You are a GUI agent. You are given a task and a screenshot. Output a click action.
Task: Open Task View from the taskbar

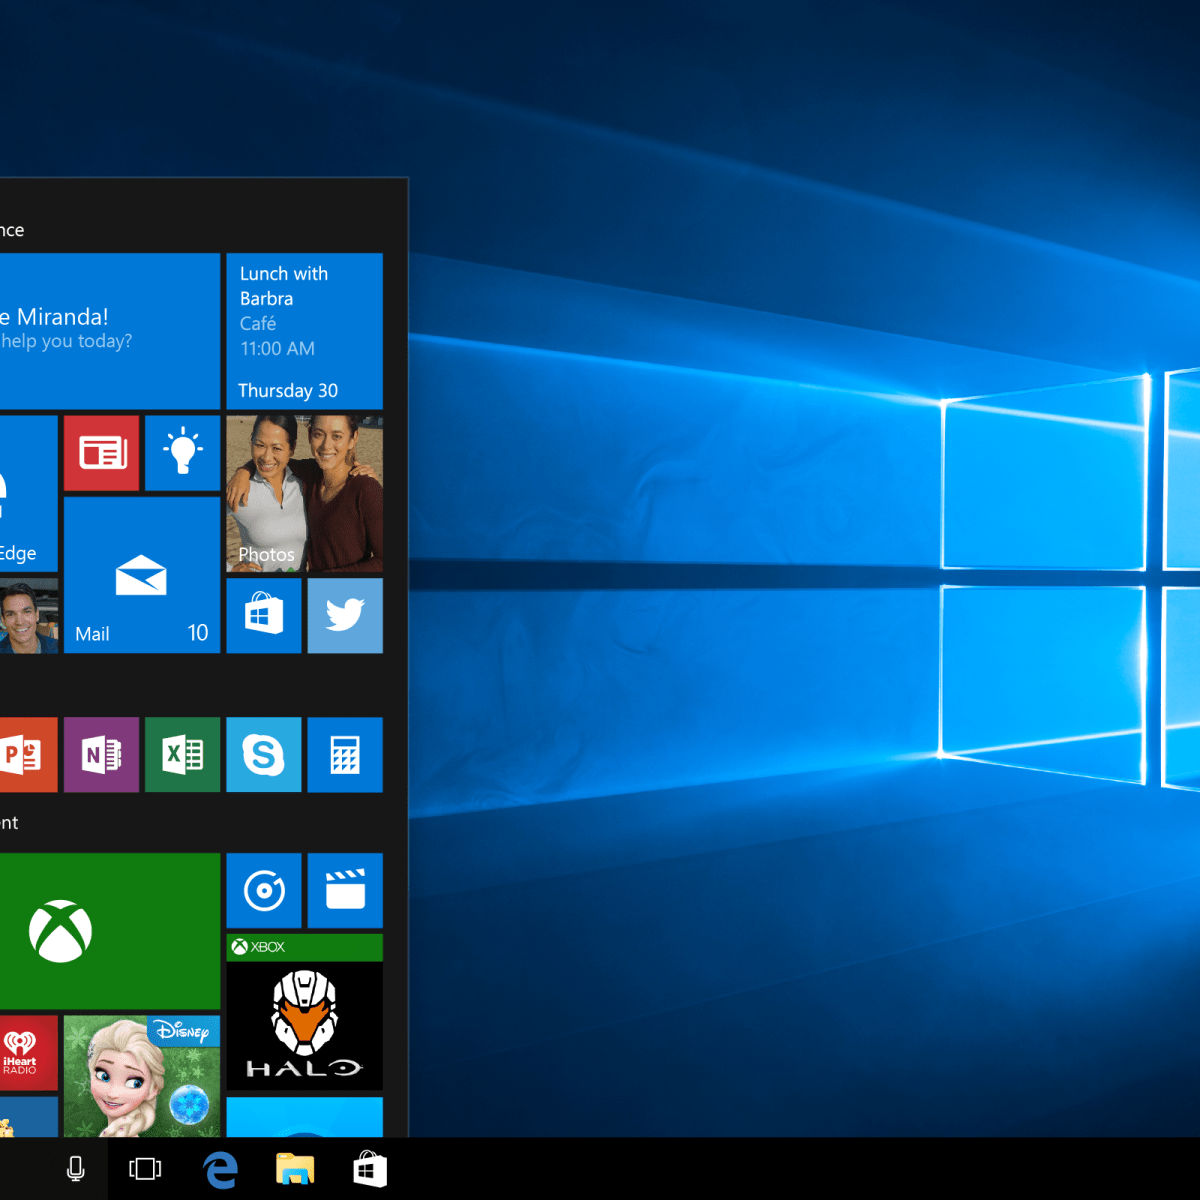pos(145,1169)
